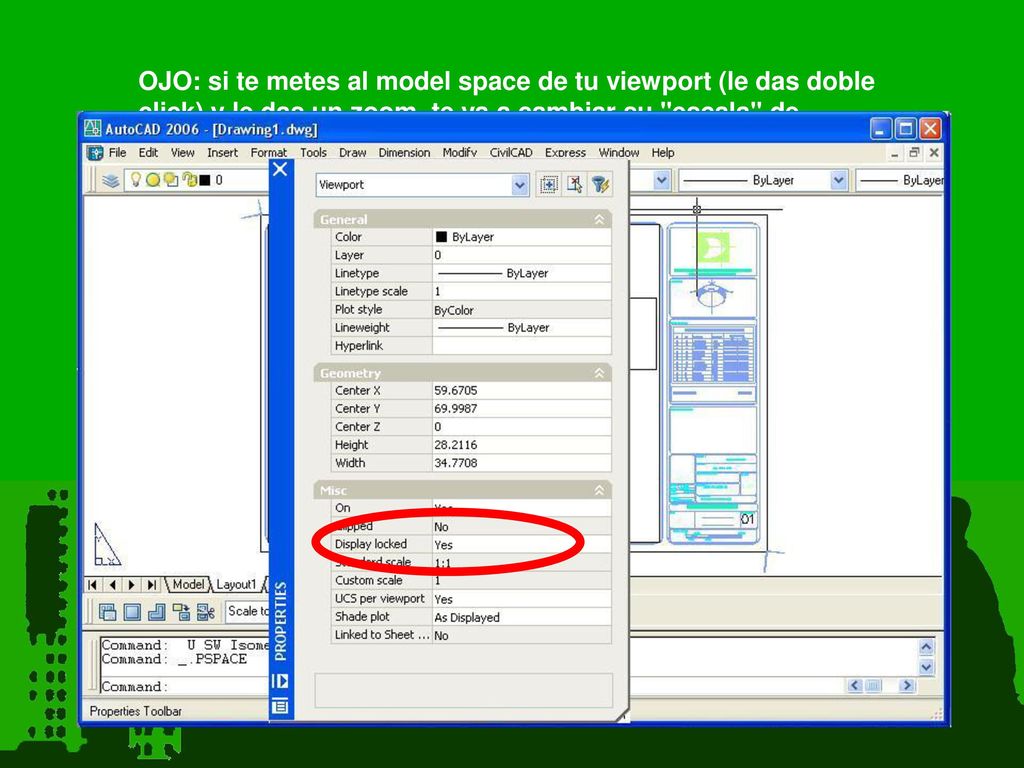Image resolution: width=1024 pixels, height=768 pixels.
Task: Click Linked to Sheet No value
Action: [x=521, y=635]
